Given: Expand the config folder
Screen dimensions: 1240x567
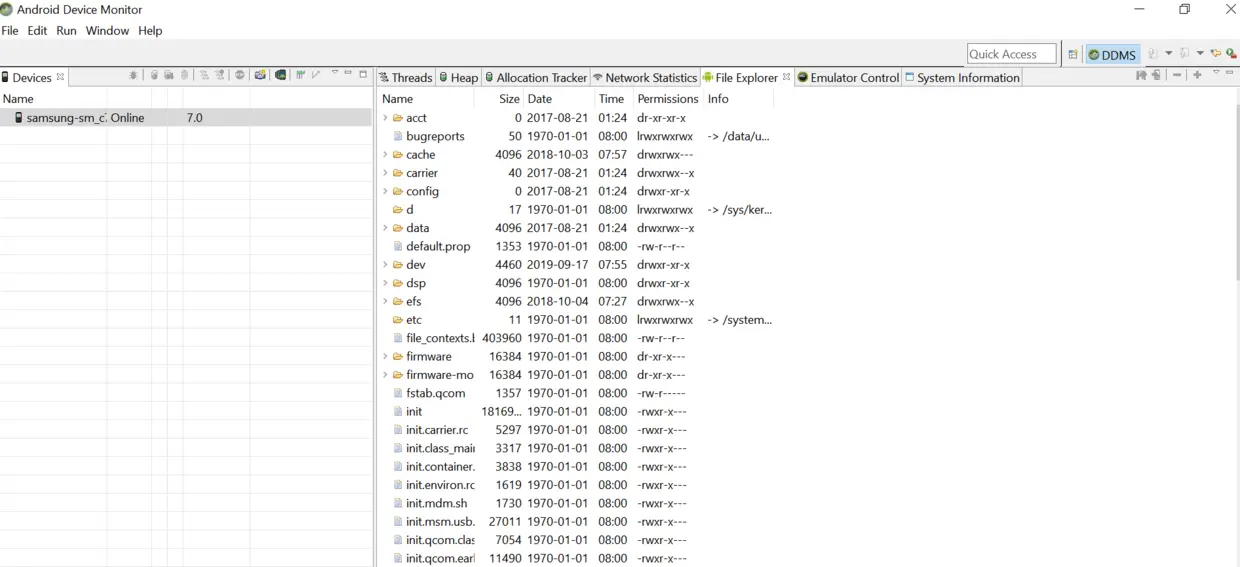Looking at the screenshot, I should (386, 191).
